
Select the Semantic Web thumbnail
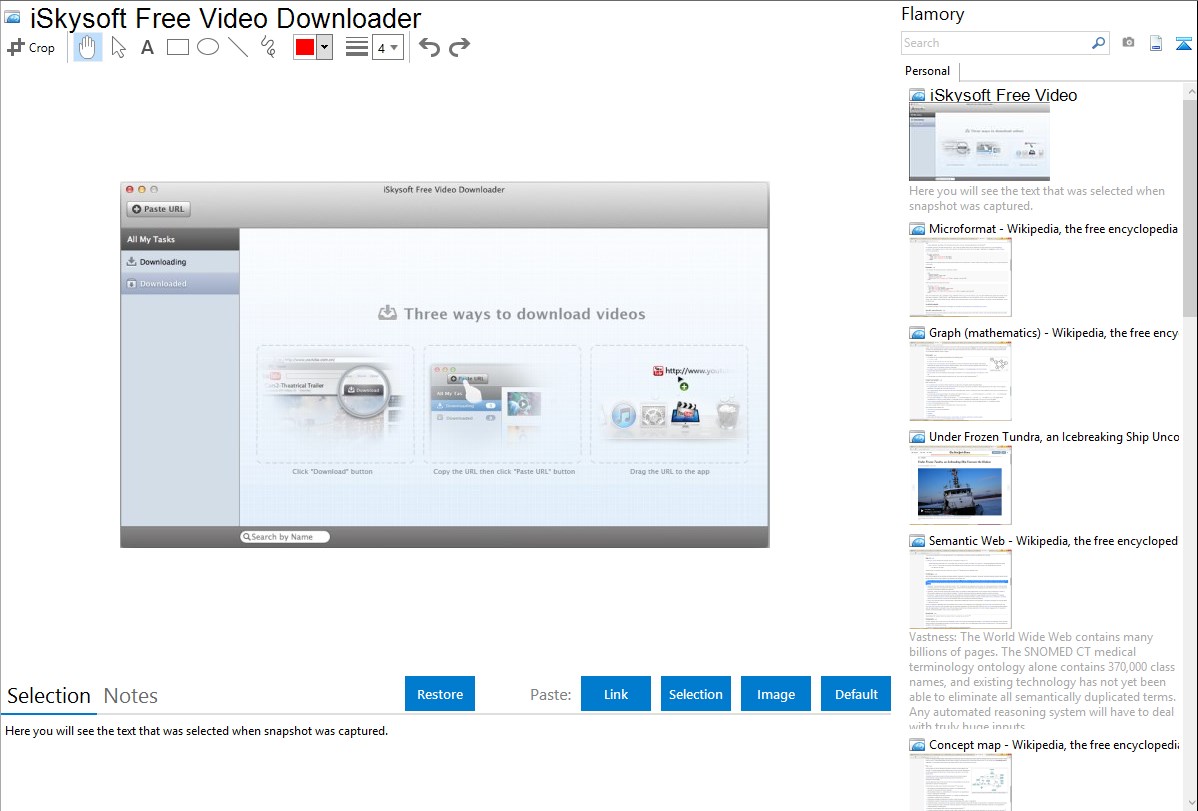[x=960, y=589]
